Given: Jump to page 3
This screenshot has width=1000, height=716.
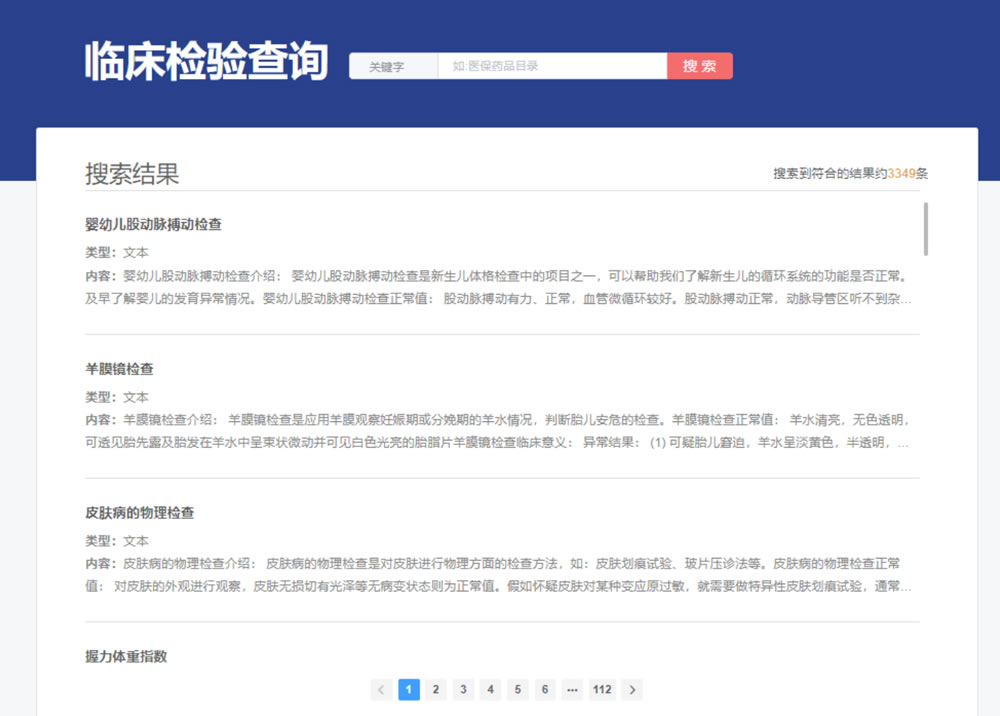Looking at the screenshot, I should coord(463,689).
